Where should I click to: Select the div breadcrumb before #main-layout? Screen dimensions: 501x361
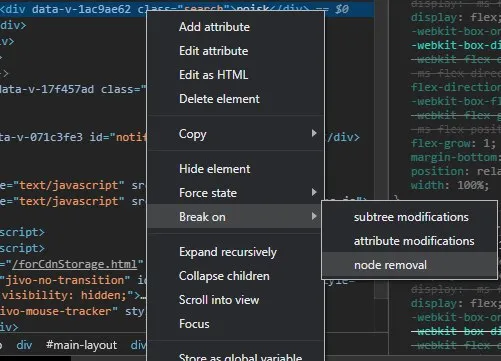click(24, 345)
